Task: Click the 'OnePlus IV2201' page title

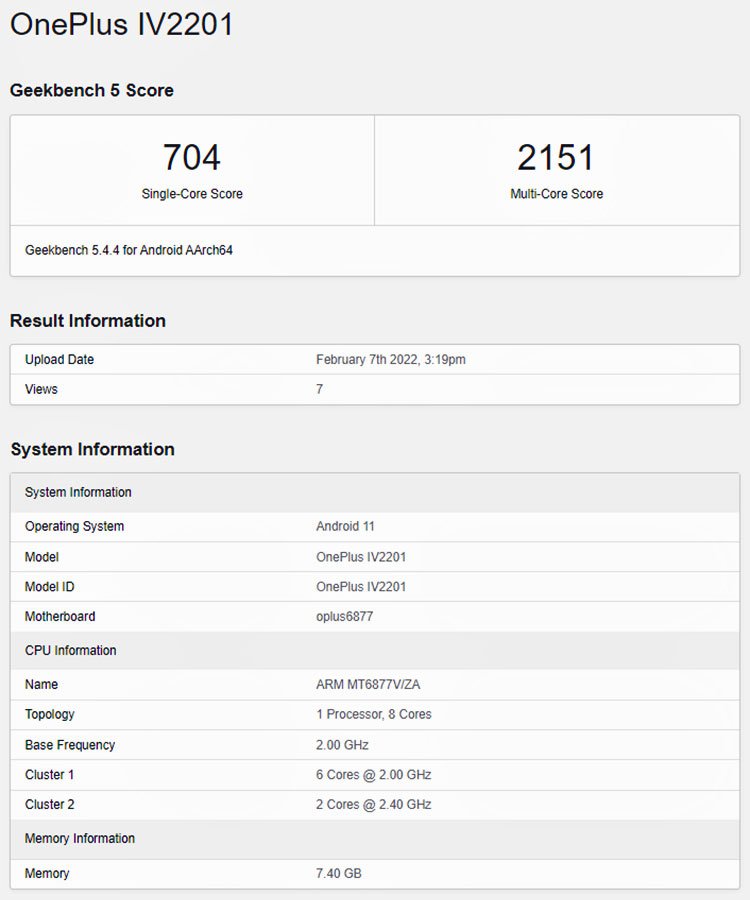Action: pyautogui.click(x=122, y=24)
